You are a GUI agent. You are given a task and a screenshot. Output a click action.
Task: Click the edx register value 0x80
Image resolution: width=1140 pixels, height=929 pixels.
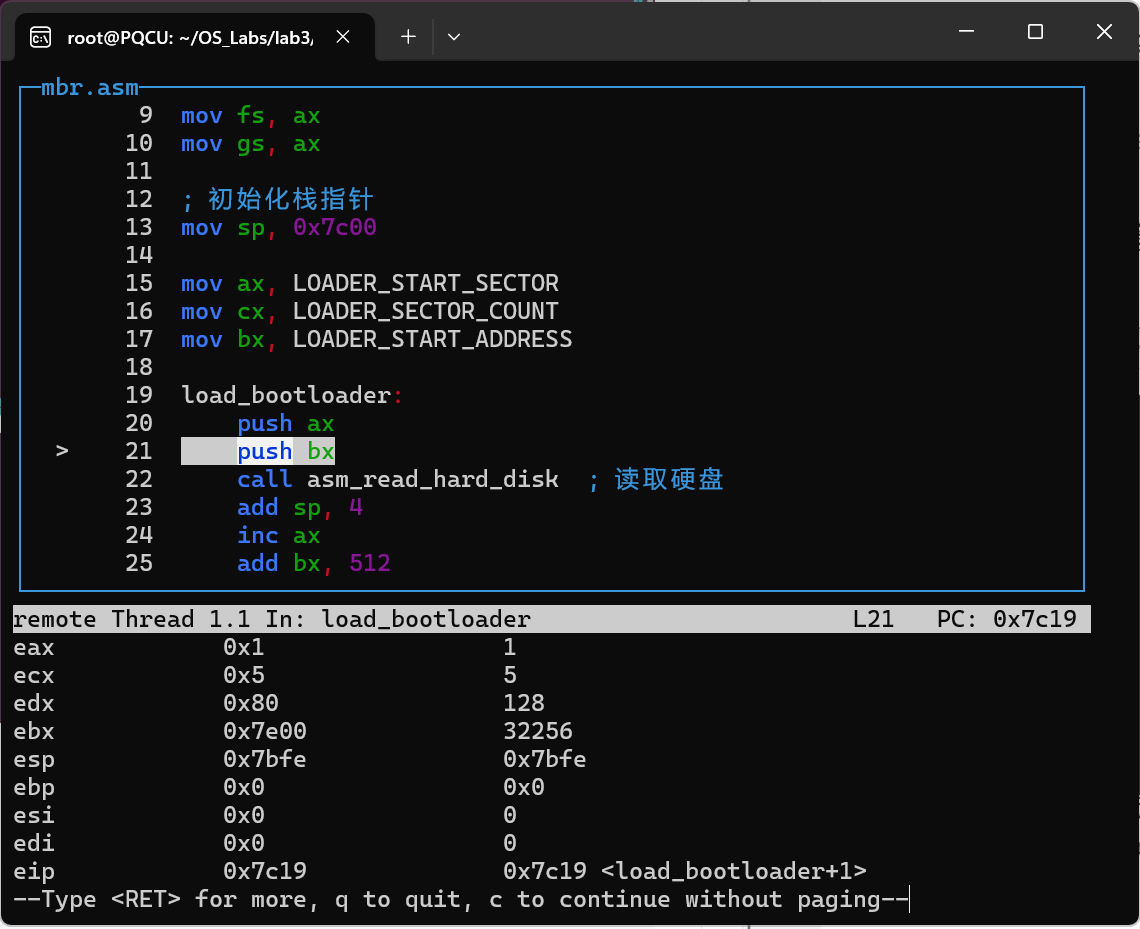click(251, 703)
